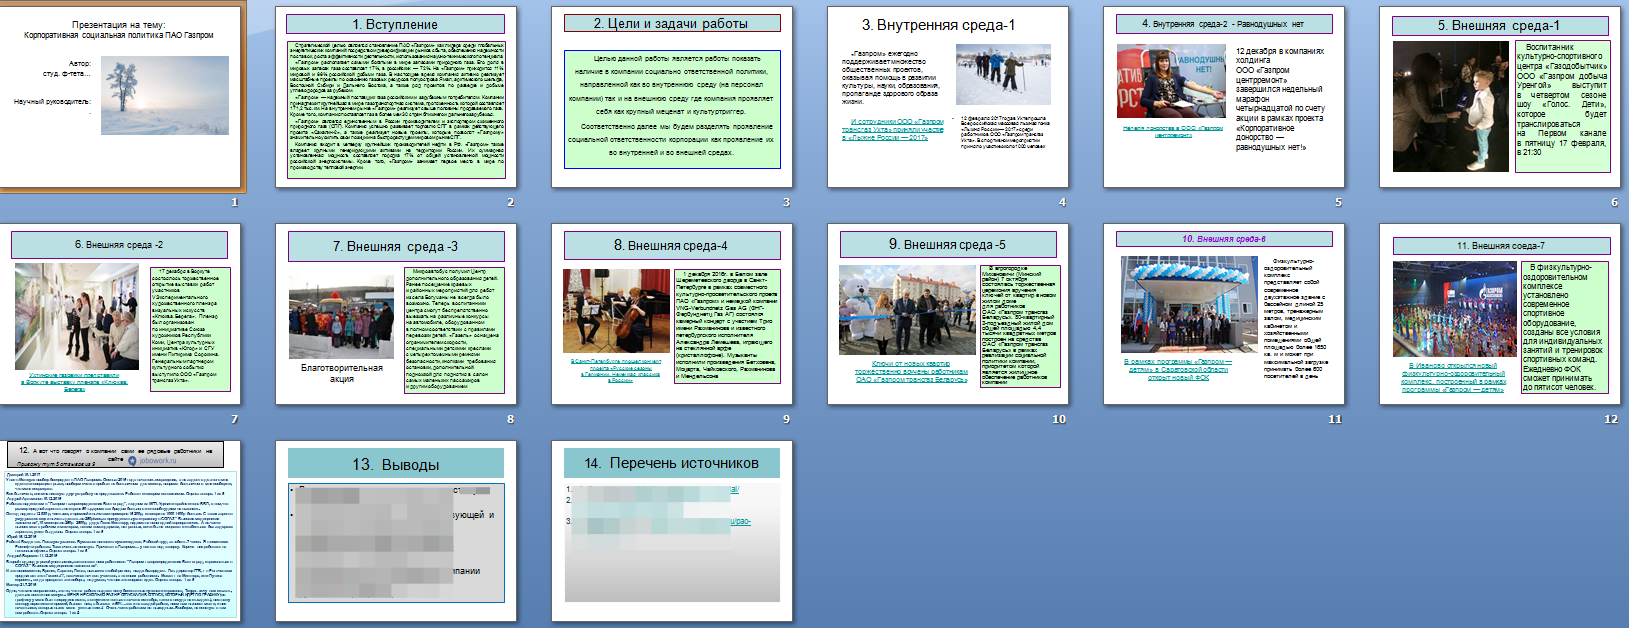Select the slide 14. Перечень источников
Image resolution: width=1629 pixels, height=628 pixels.
672,531
